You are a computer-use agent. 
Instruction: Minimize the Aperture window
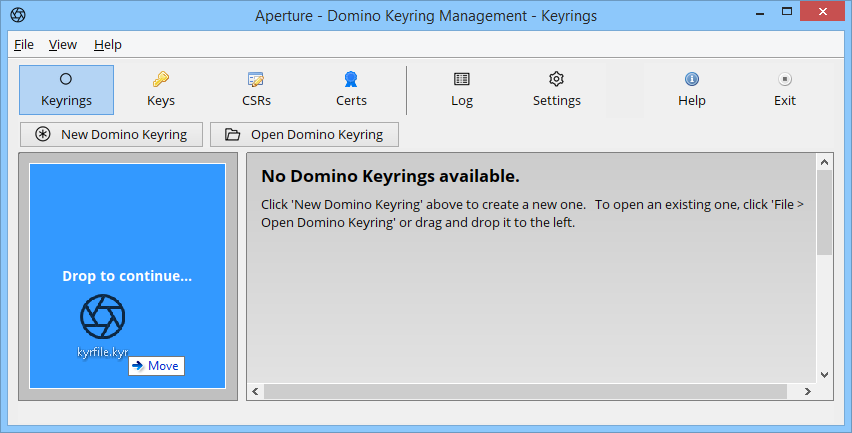(760, 13)
